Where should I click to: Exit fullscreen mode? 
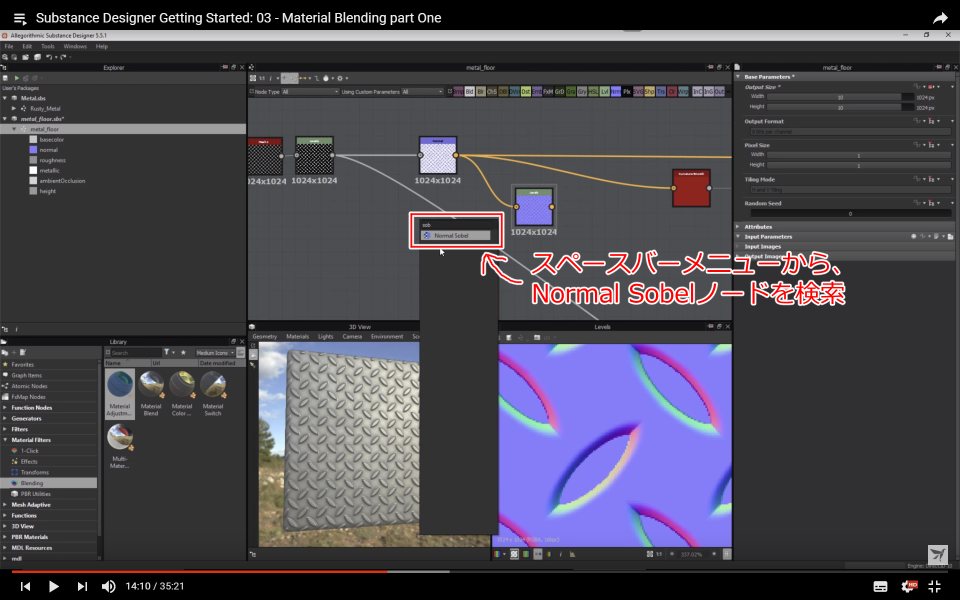pyautogui.click(x=934, y=586)
